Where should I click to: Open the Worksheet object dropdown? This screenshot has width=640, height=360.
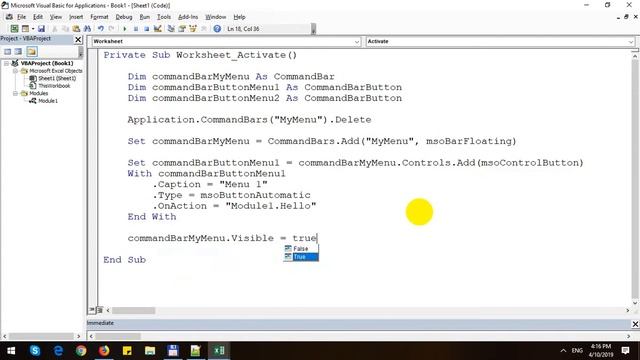(x=357, y=41)
